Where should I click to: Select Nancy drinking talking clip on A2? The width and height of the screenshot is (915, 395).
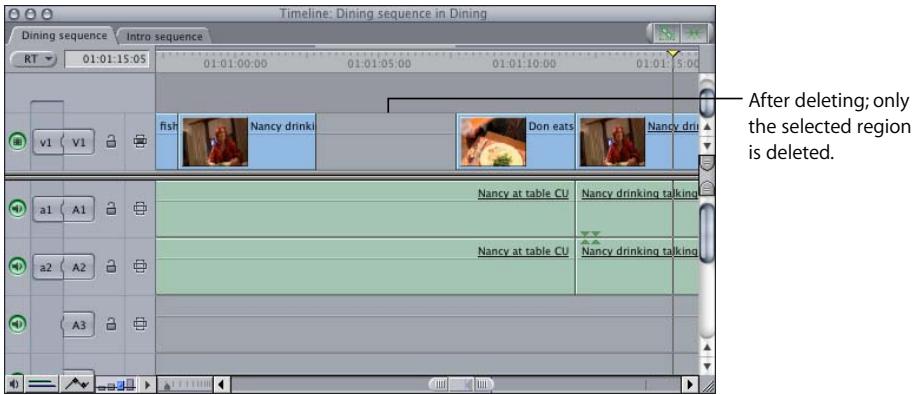point(637,266)
